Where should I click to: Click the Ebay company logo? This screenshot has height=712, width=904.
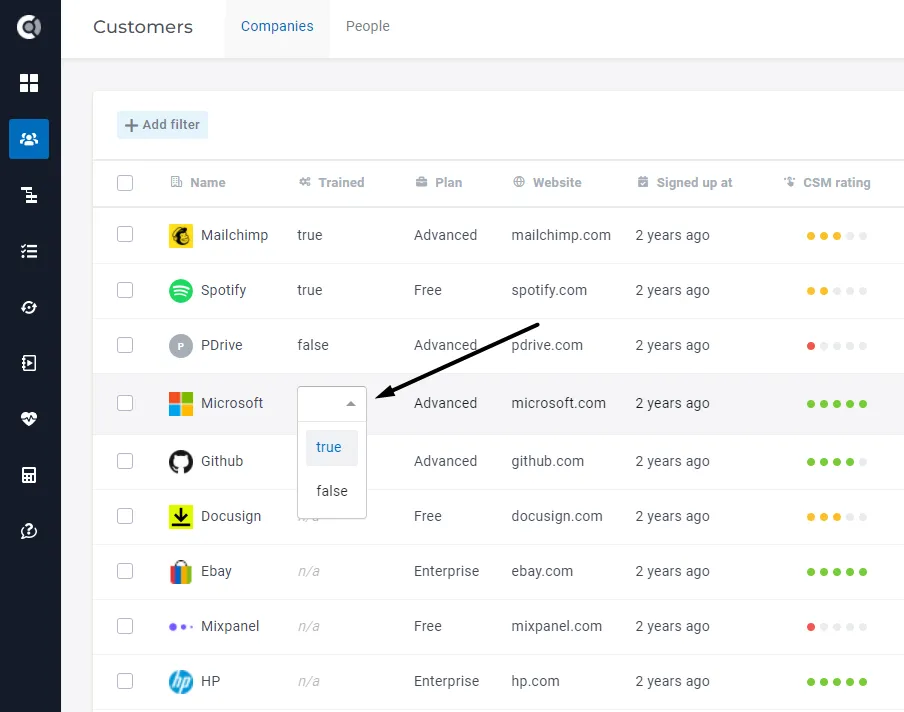[x=180, y=572]
